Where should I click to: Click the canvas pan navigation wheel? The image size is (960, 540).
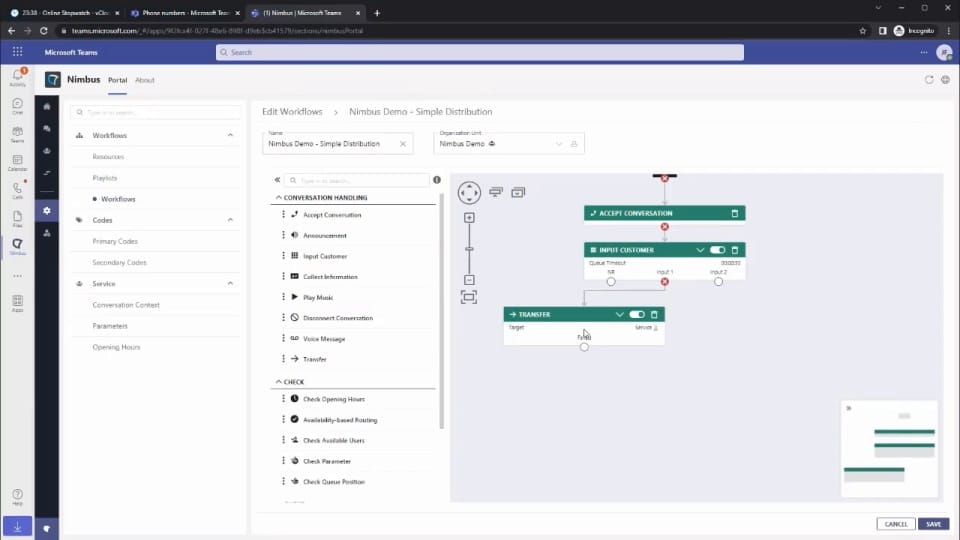point(469,193)
